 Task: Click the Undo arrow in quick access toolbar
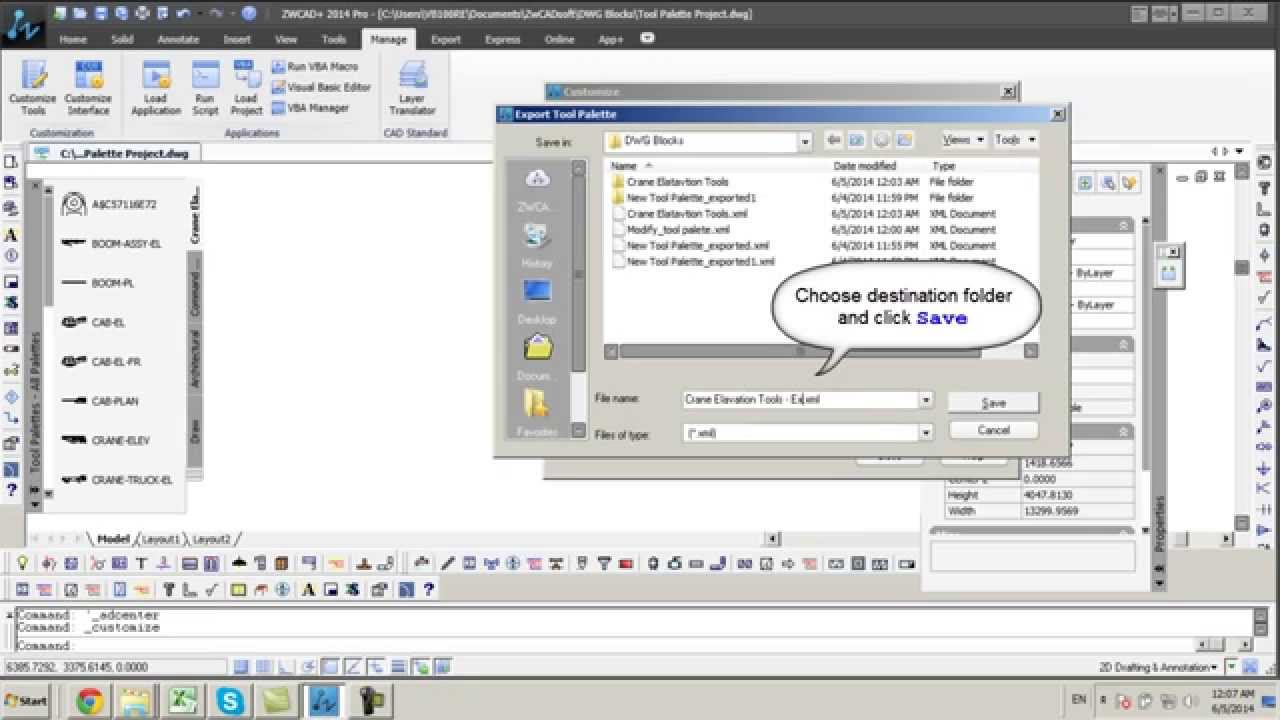coord(182,13)
